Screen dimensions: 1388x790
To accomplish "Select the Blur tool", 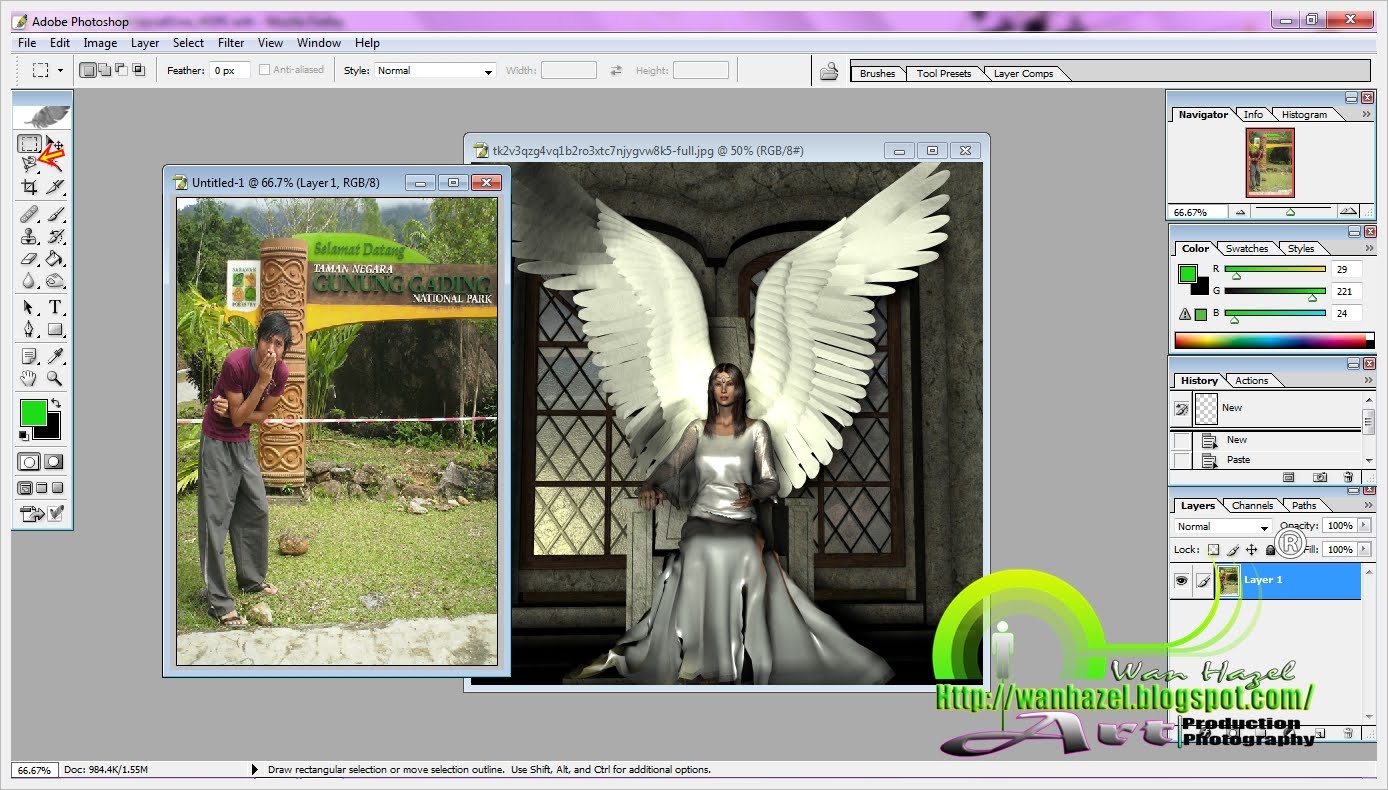I will [29, 281].
